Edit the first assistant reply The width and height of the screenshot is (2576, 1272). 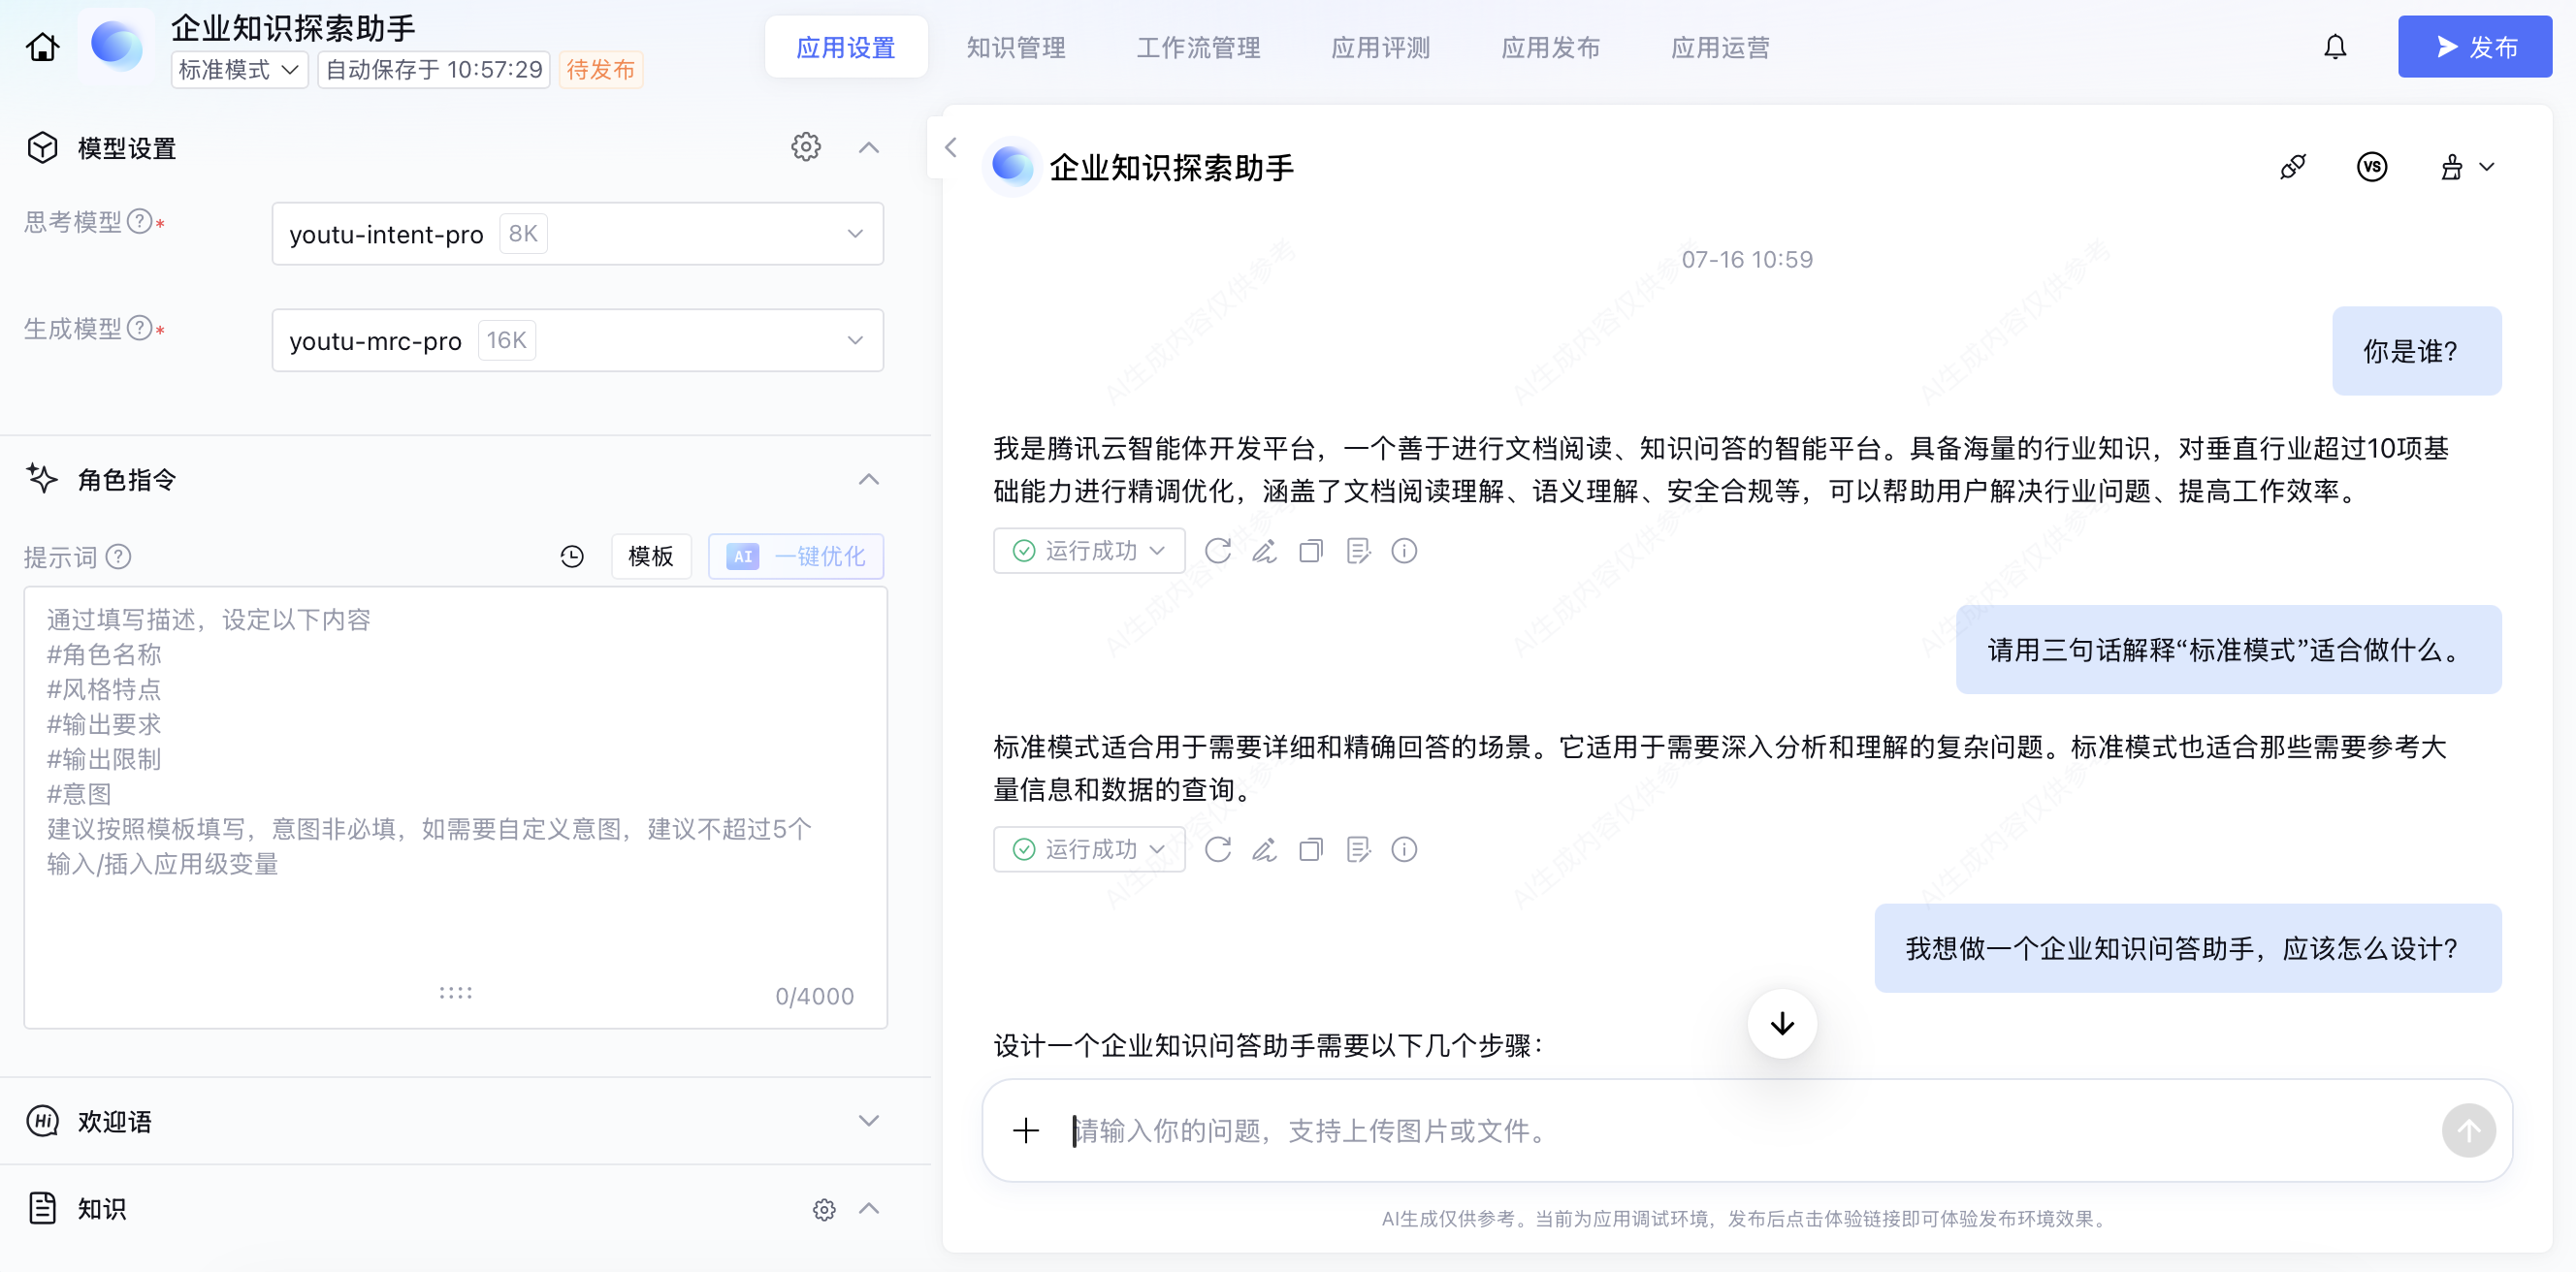coord(1265,551)
